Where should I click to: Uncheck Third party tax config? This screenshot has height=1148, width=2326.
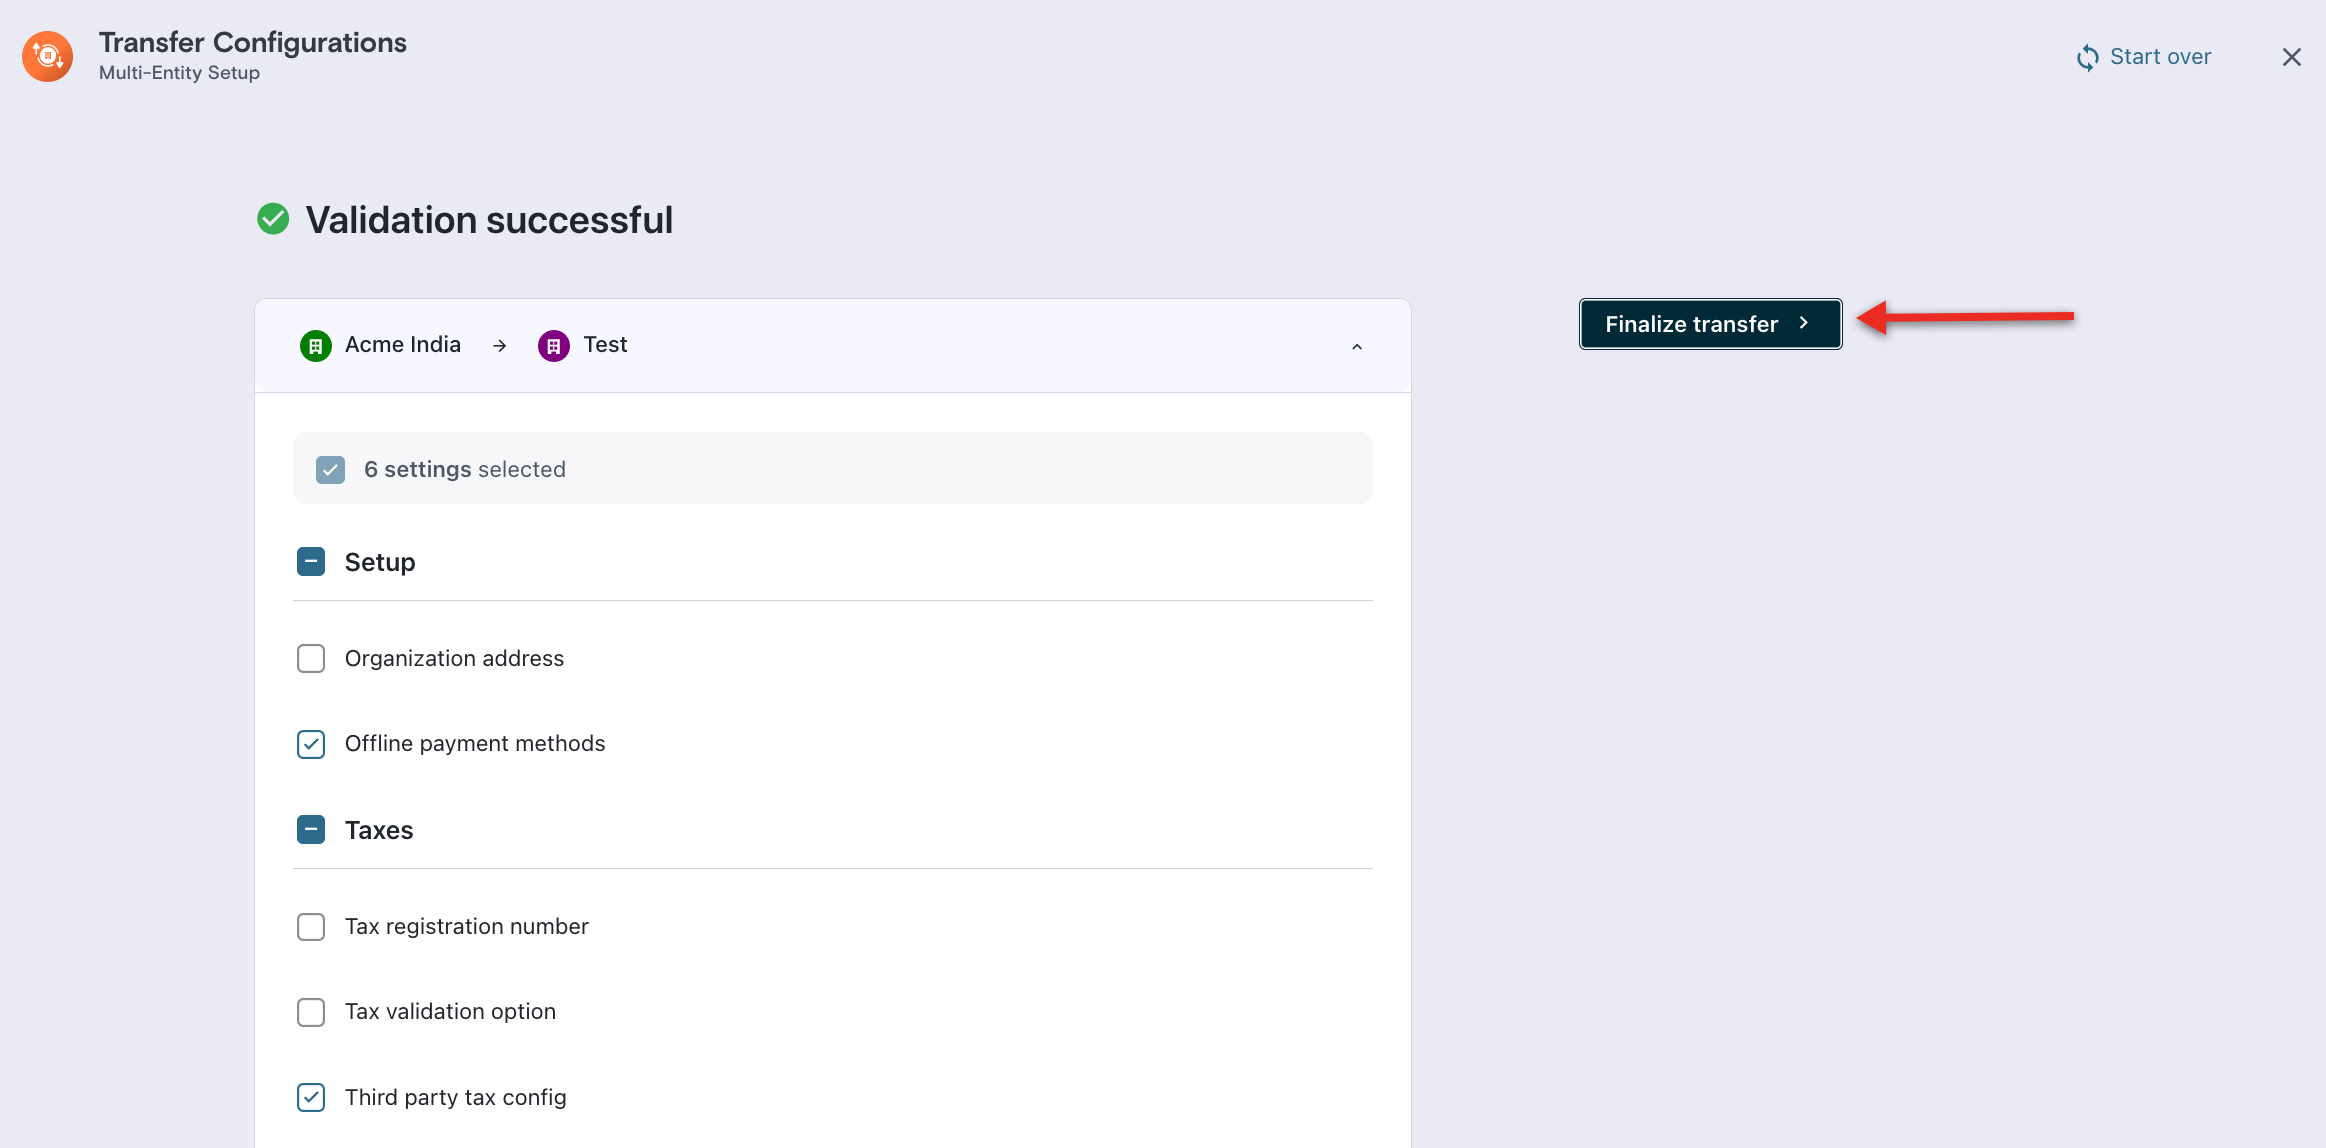point(311,1098)
